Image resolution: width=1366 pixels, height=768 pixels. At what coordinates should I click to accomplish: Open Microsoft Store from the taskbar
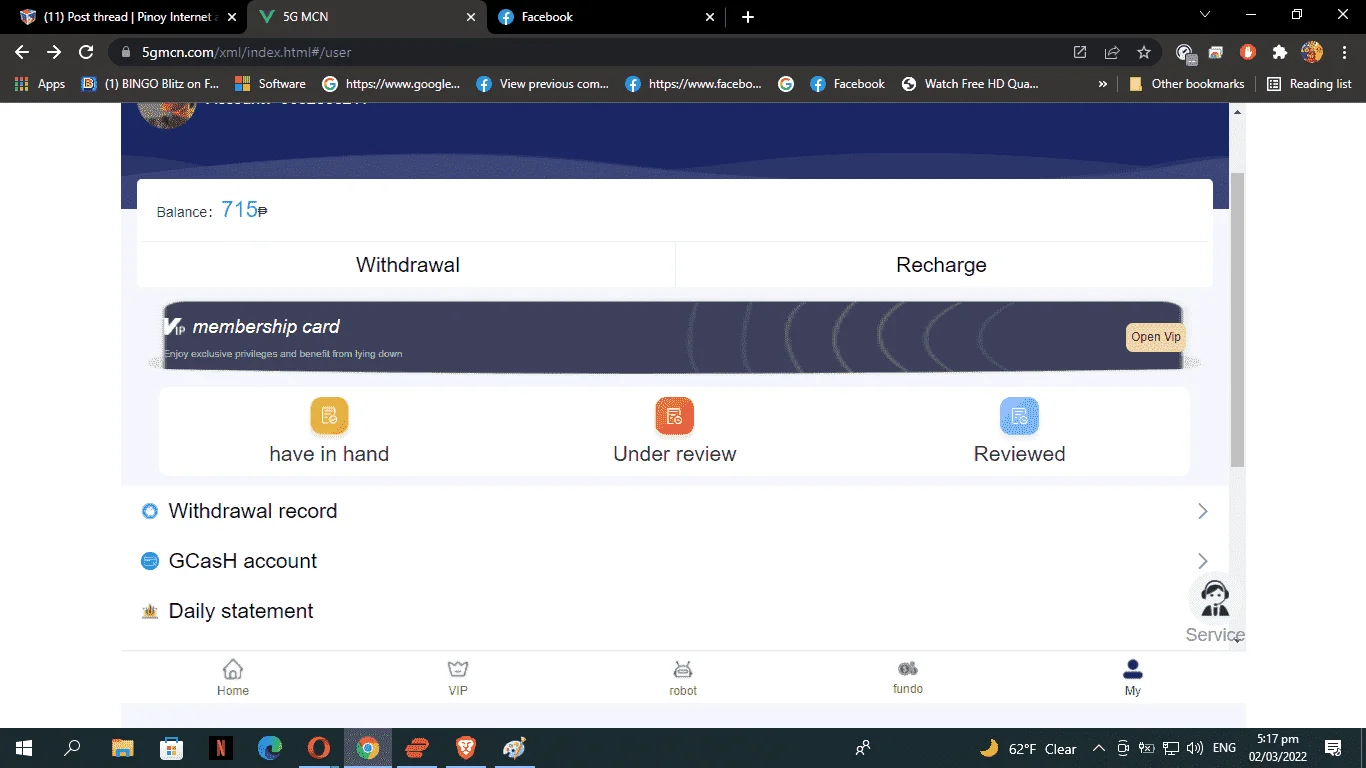click(x=171, y=748)
